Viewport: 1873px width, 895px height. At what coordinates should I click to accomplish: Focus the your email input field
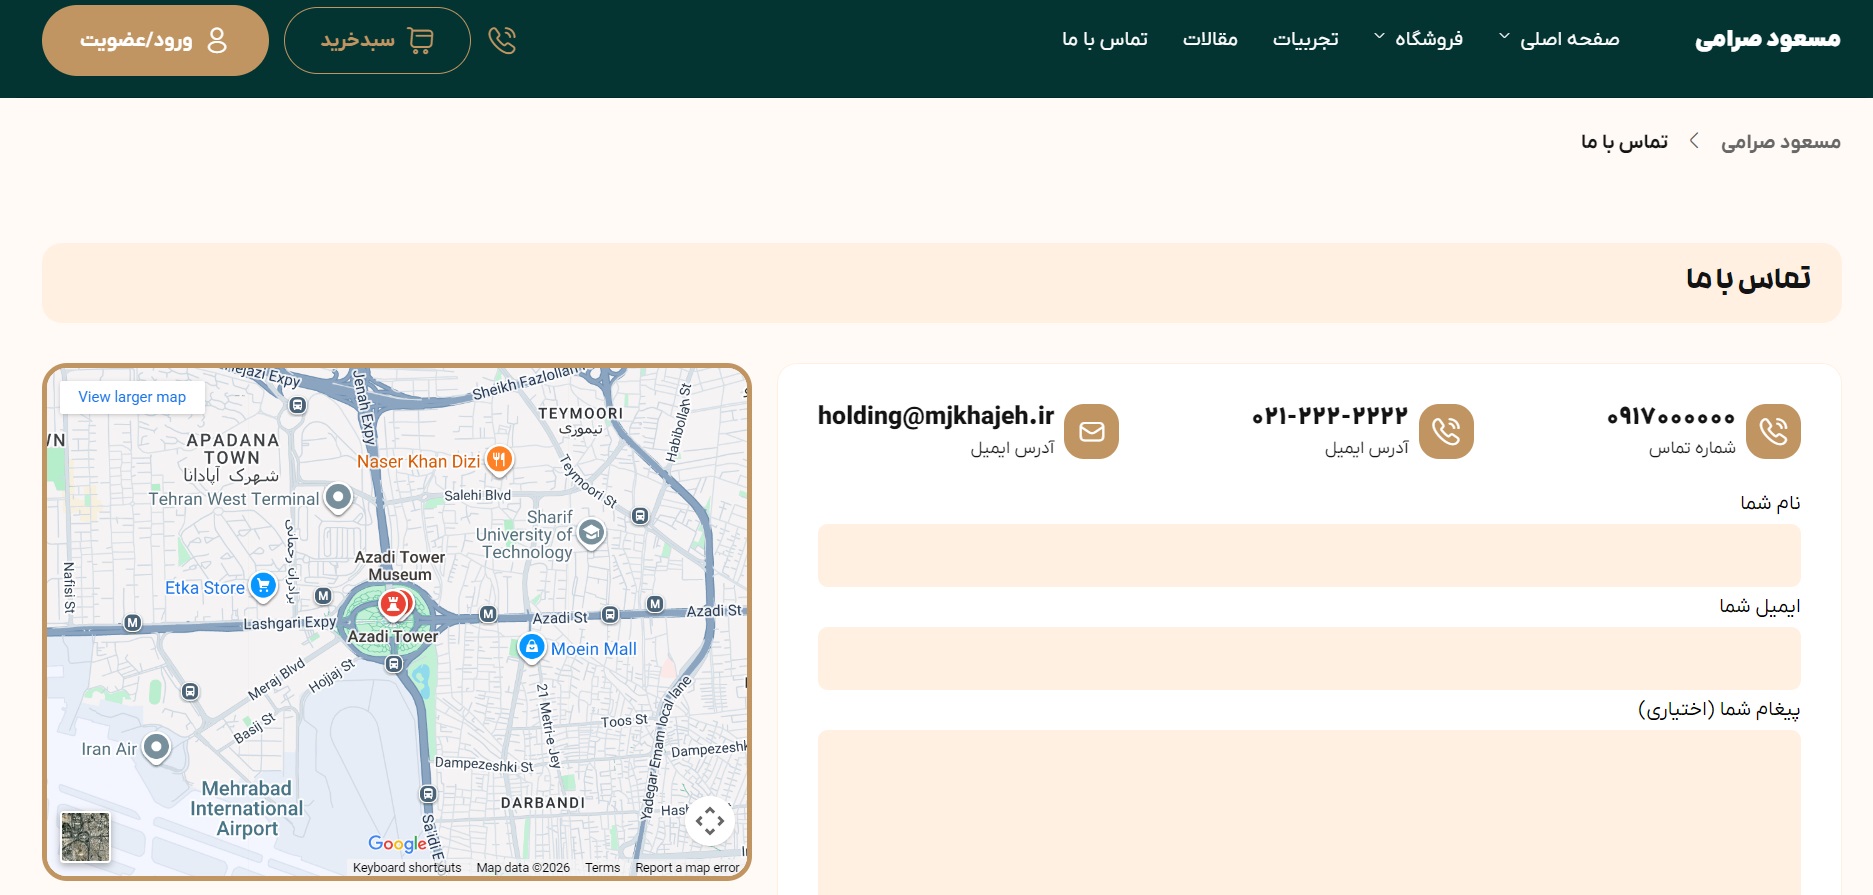(x=1308, y=658)
